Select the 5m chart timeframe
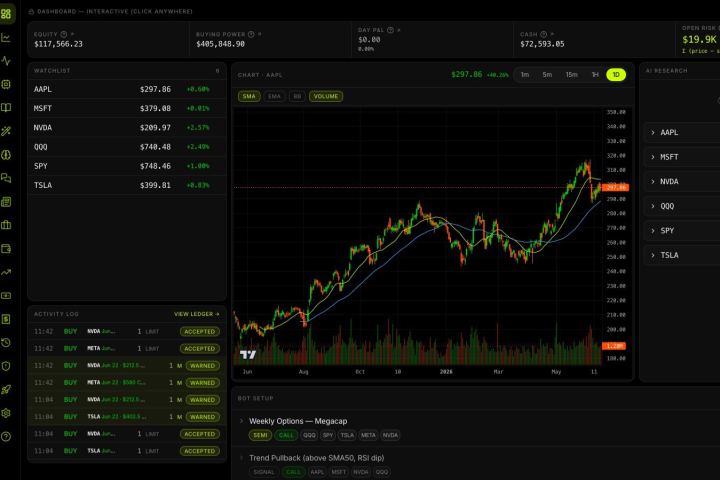Screen dimensions: 720x480 (x=547, y=74)
